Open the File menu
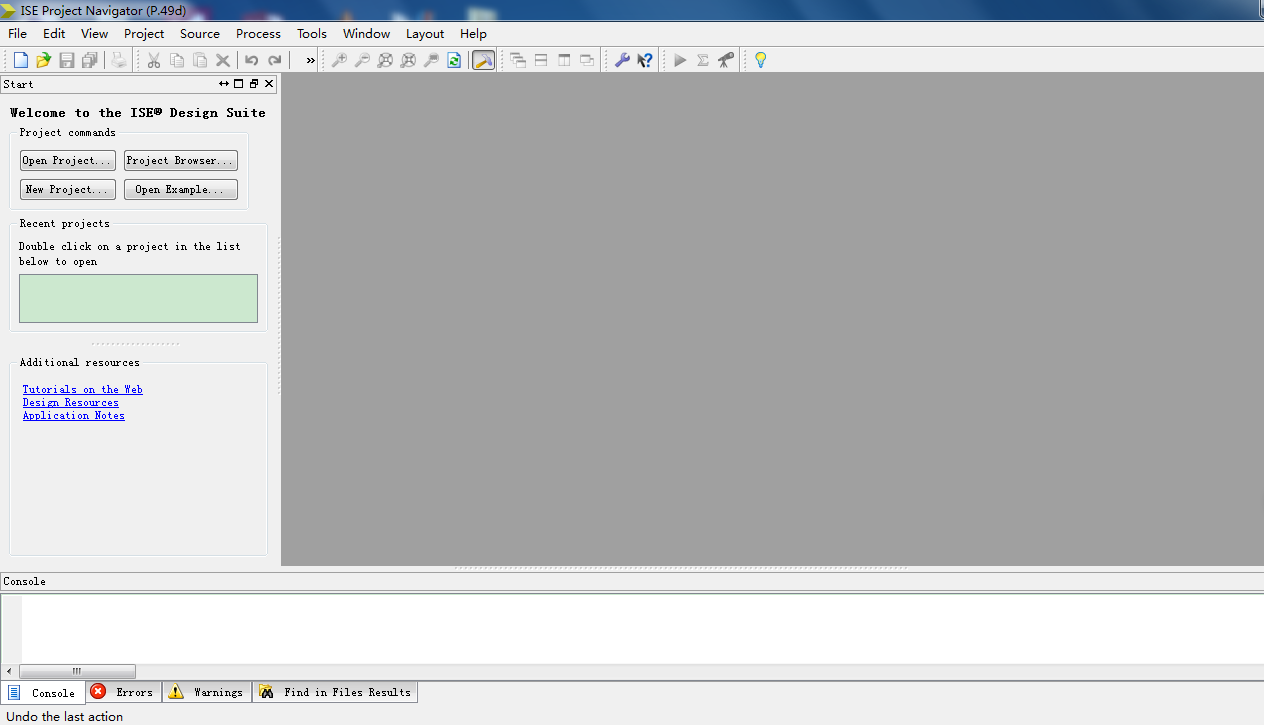Viewport: 1264px width, 725px height. click(17, 33)
